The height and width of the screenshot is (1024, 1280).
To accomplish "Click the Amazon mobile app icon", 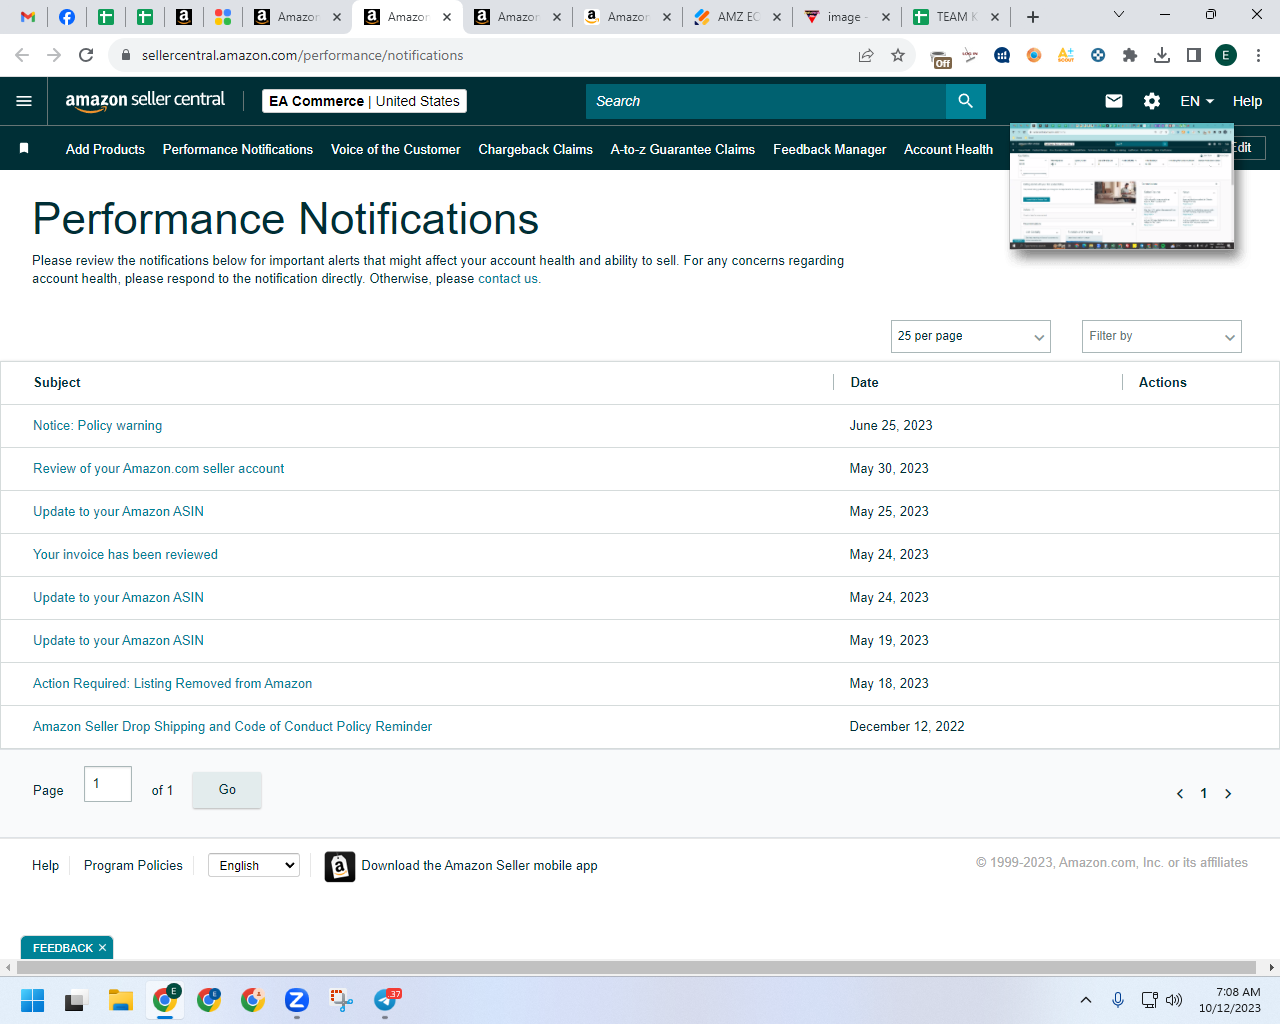I will (340, 866).
